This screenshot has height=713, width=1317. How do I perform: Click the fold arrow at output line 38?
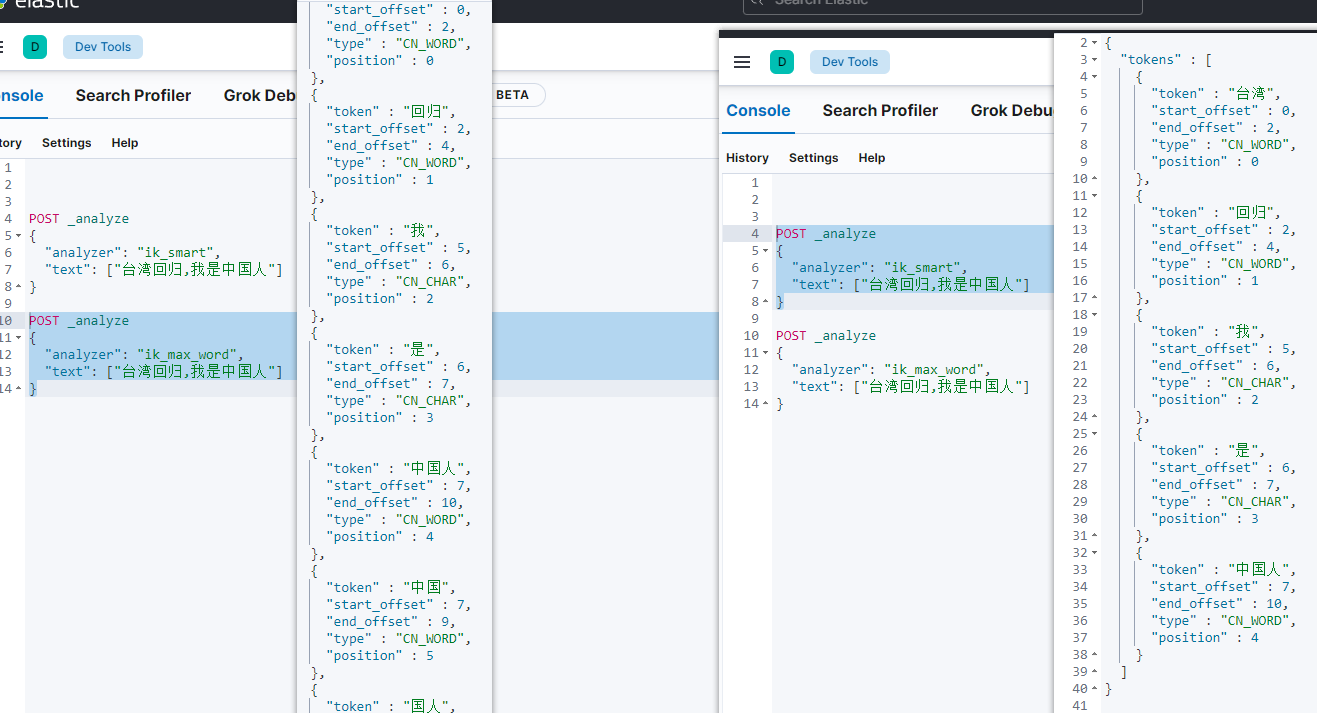point(1095,655)
